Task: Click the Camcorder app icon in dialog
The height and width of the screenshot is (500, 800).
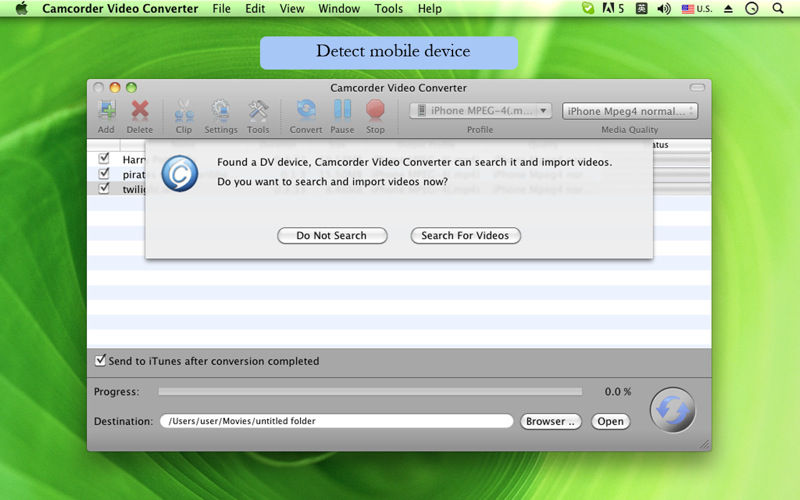Action: 180,174
